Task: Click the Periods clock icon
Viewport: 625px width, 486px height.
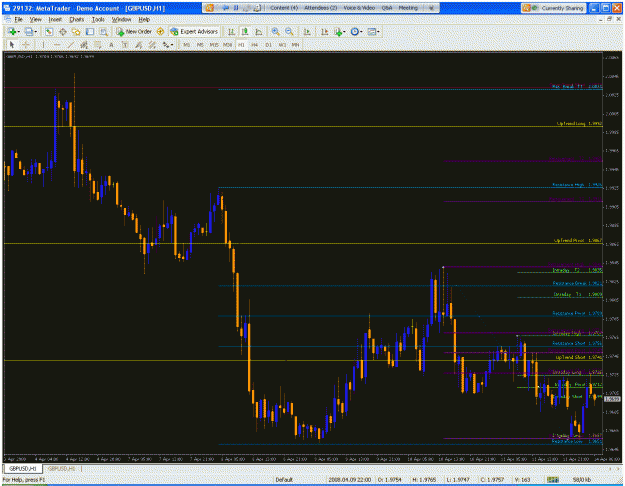Action: coord(354,31)
